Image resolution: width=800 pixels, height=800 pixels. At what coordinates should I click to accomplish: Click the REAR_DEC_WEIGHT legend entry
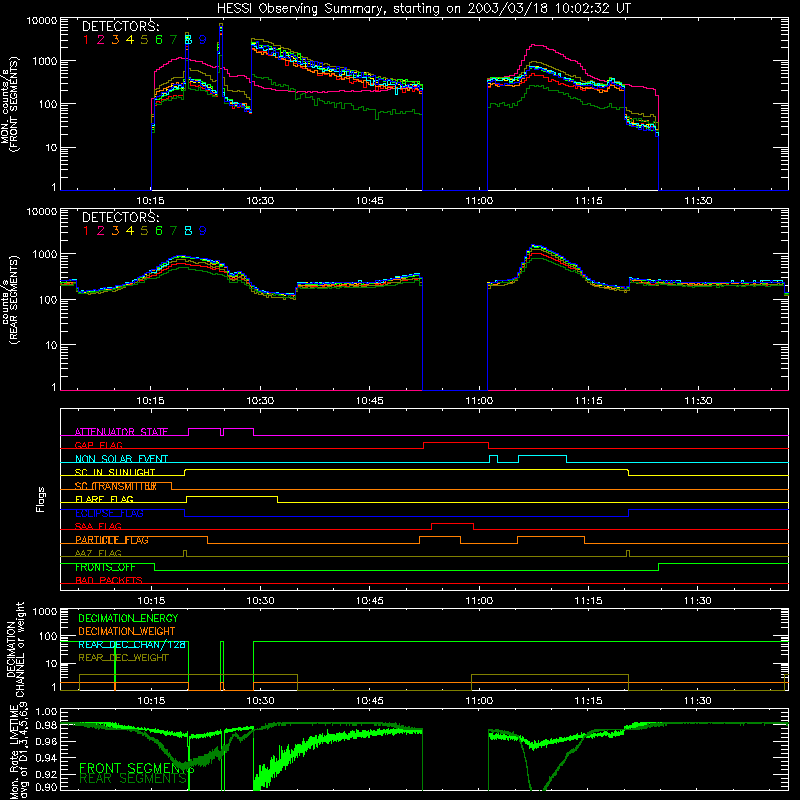click(123, 658)
